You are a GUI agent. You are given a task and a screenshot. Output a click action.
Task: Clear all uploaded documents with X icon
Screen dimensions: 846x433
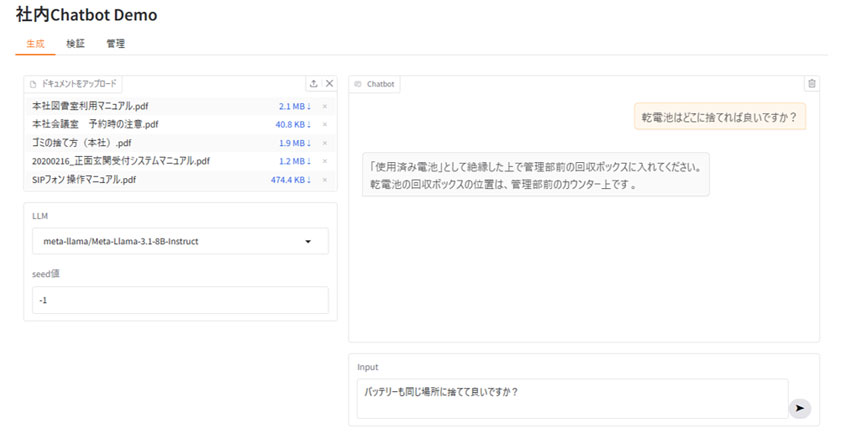click(329, 84)
